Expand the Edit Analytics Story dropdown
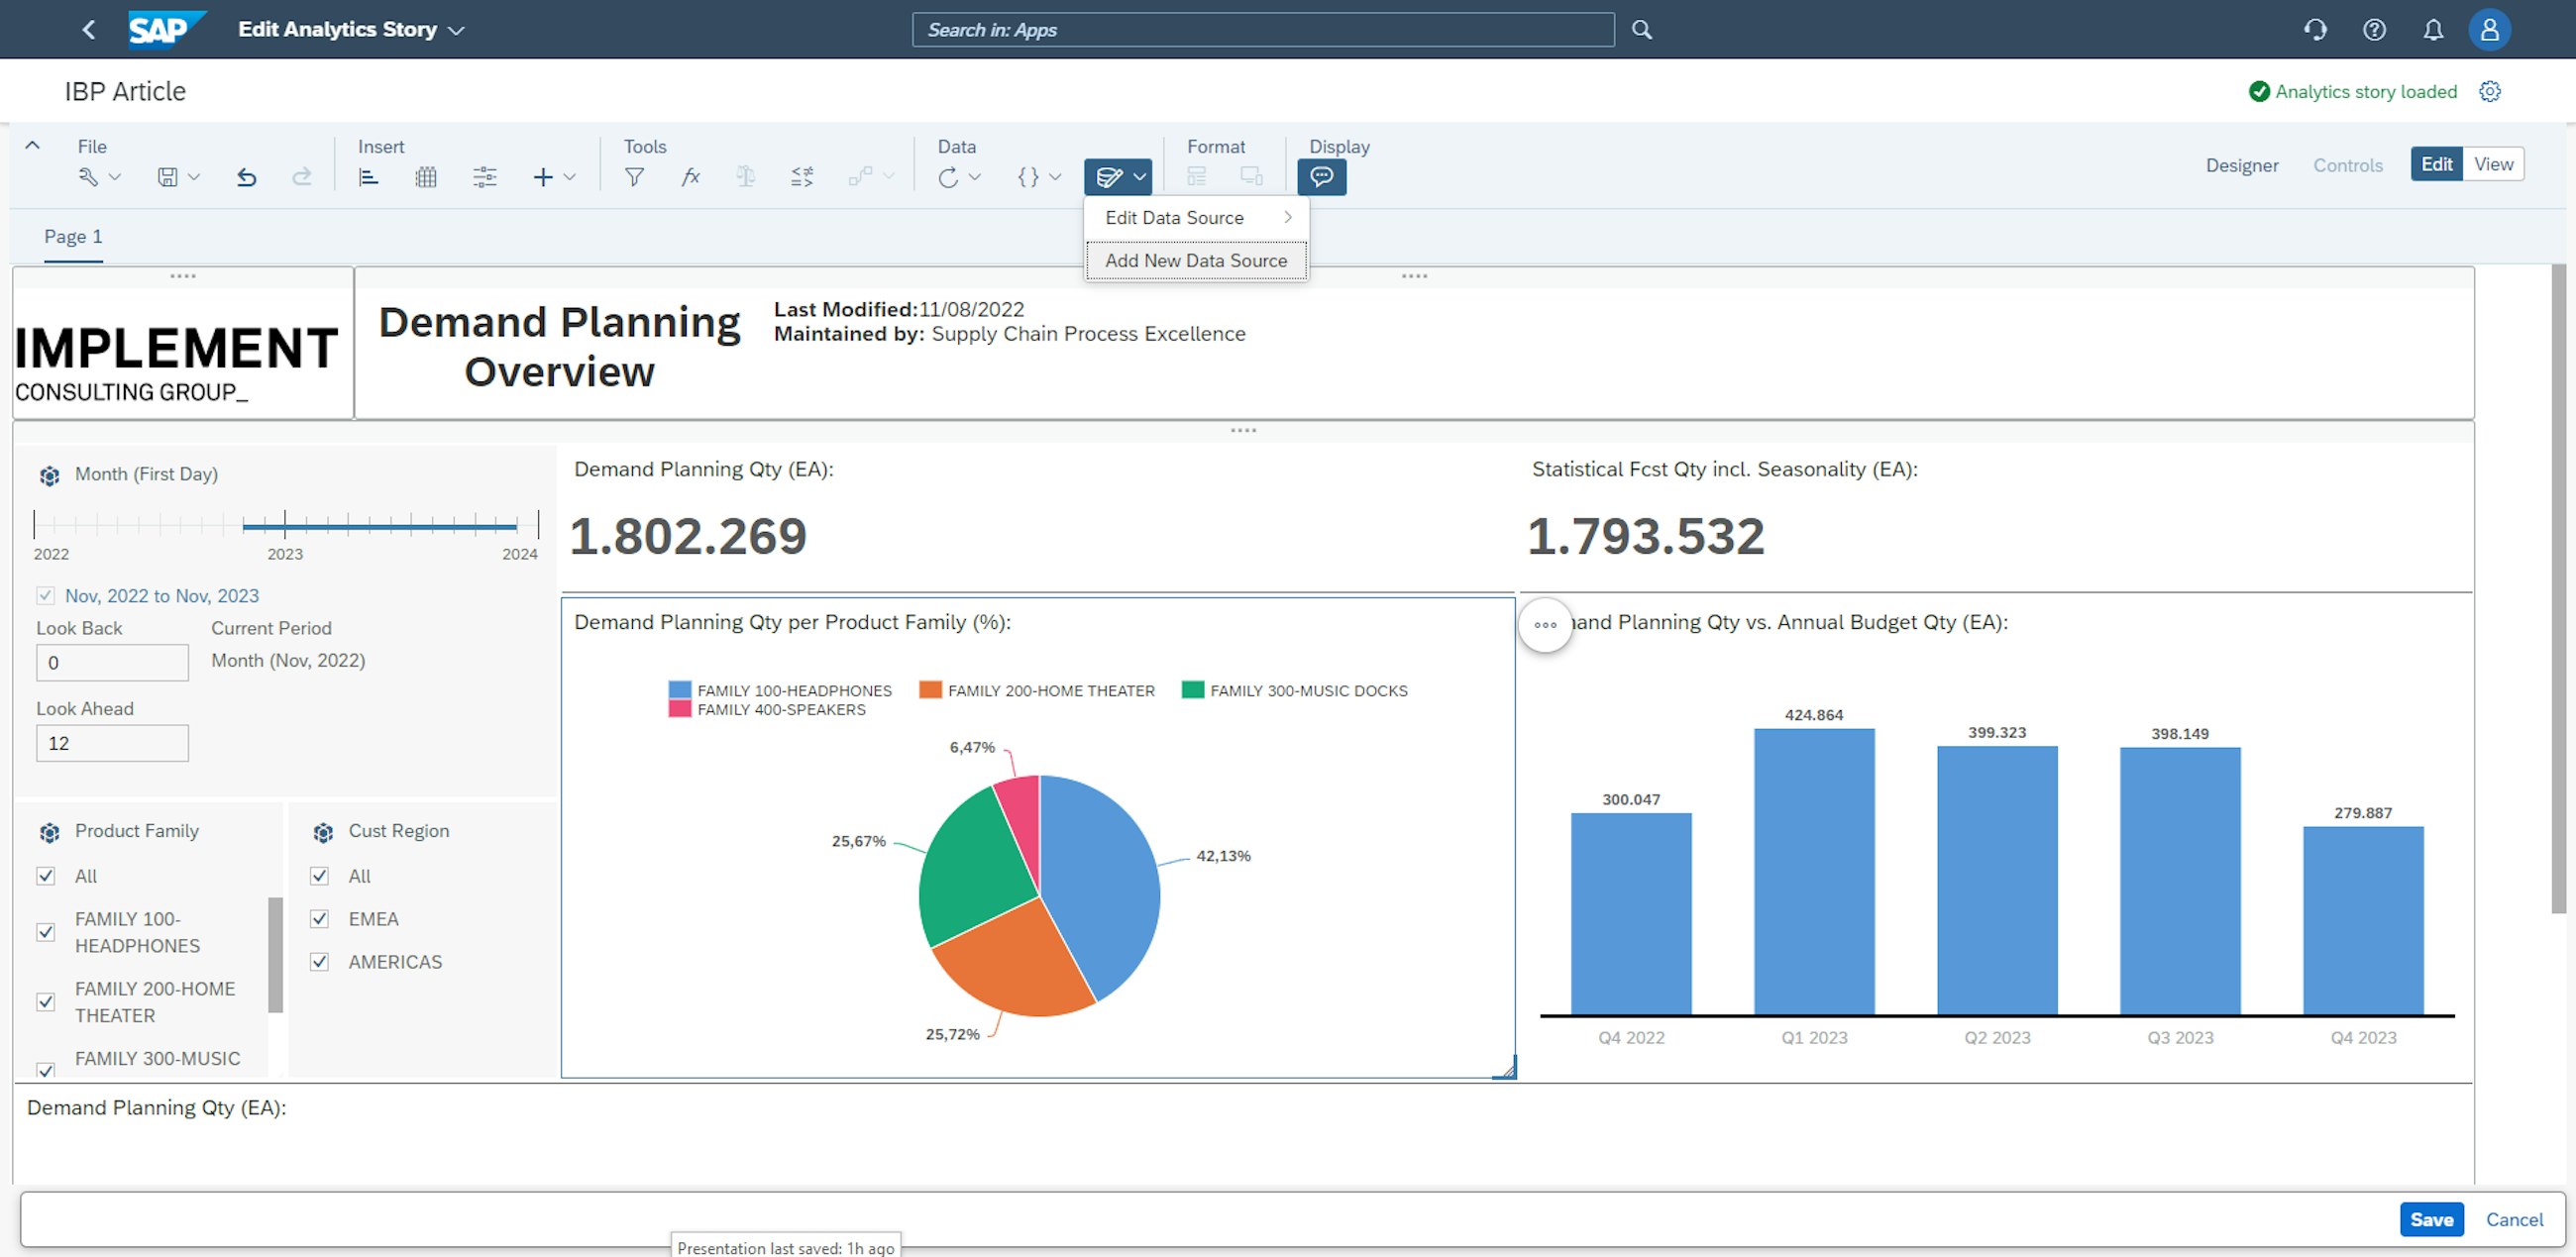This screenshot has height=1257, width=2576. click(455, 29)
